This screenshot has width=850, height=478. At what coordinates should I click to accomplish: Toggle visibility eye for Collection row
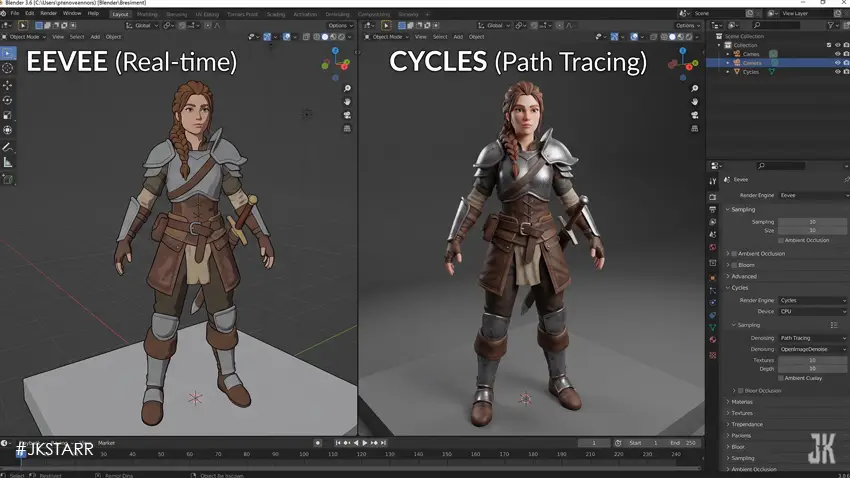pos(838,45)
